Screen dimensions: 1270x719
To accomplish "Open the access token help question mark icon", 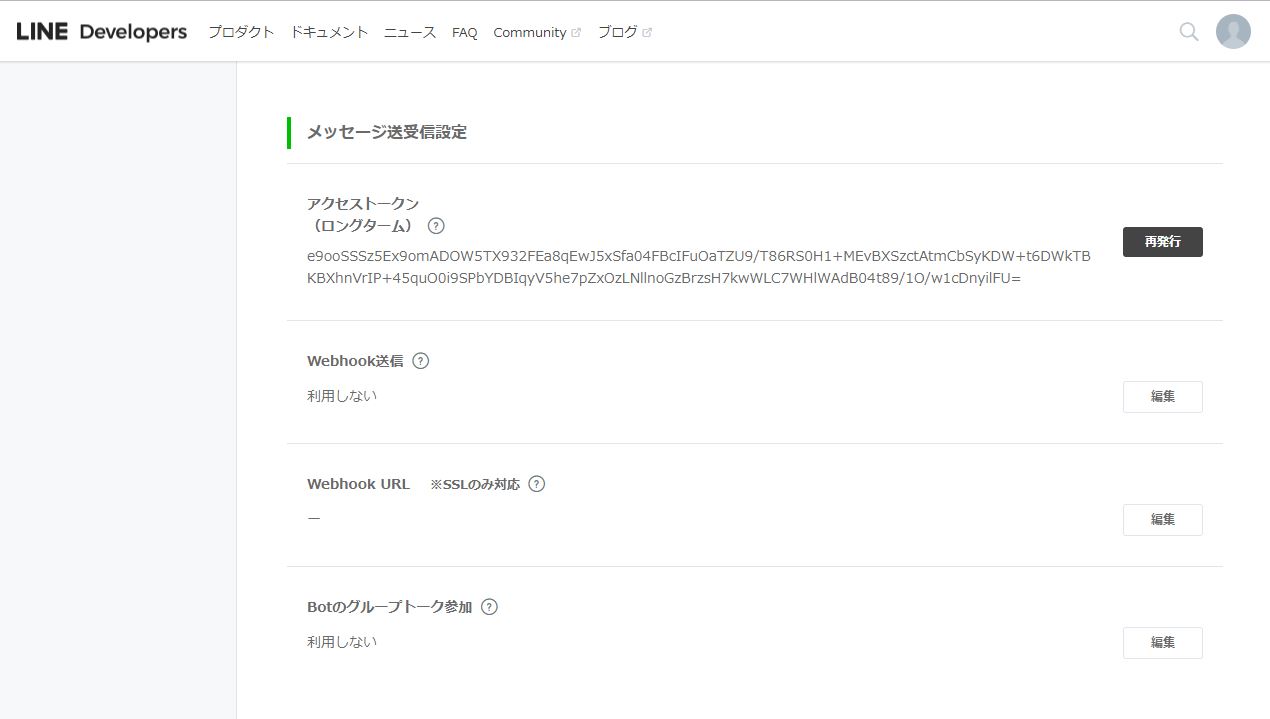I will point(435,226).
